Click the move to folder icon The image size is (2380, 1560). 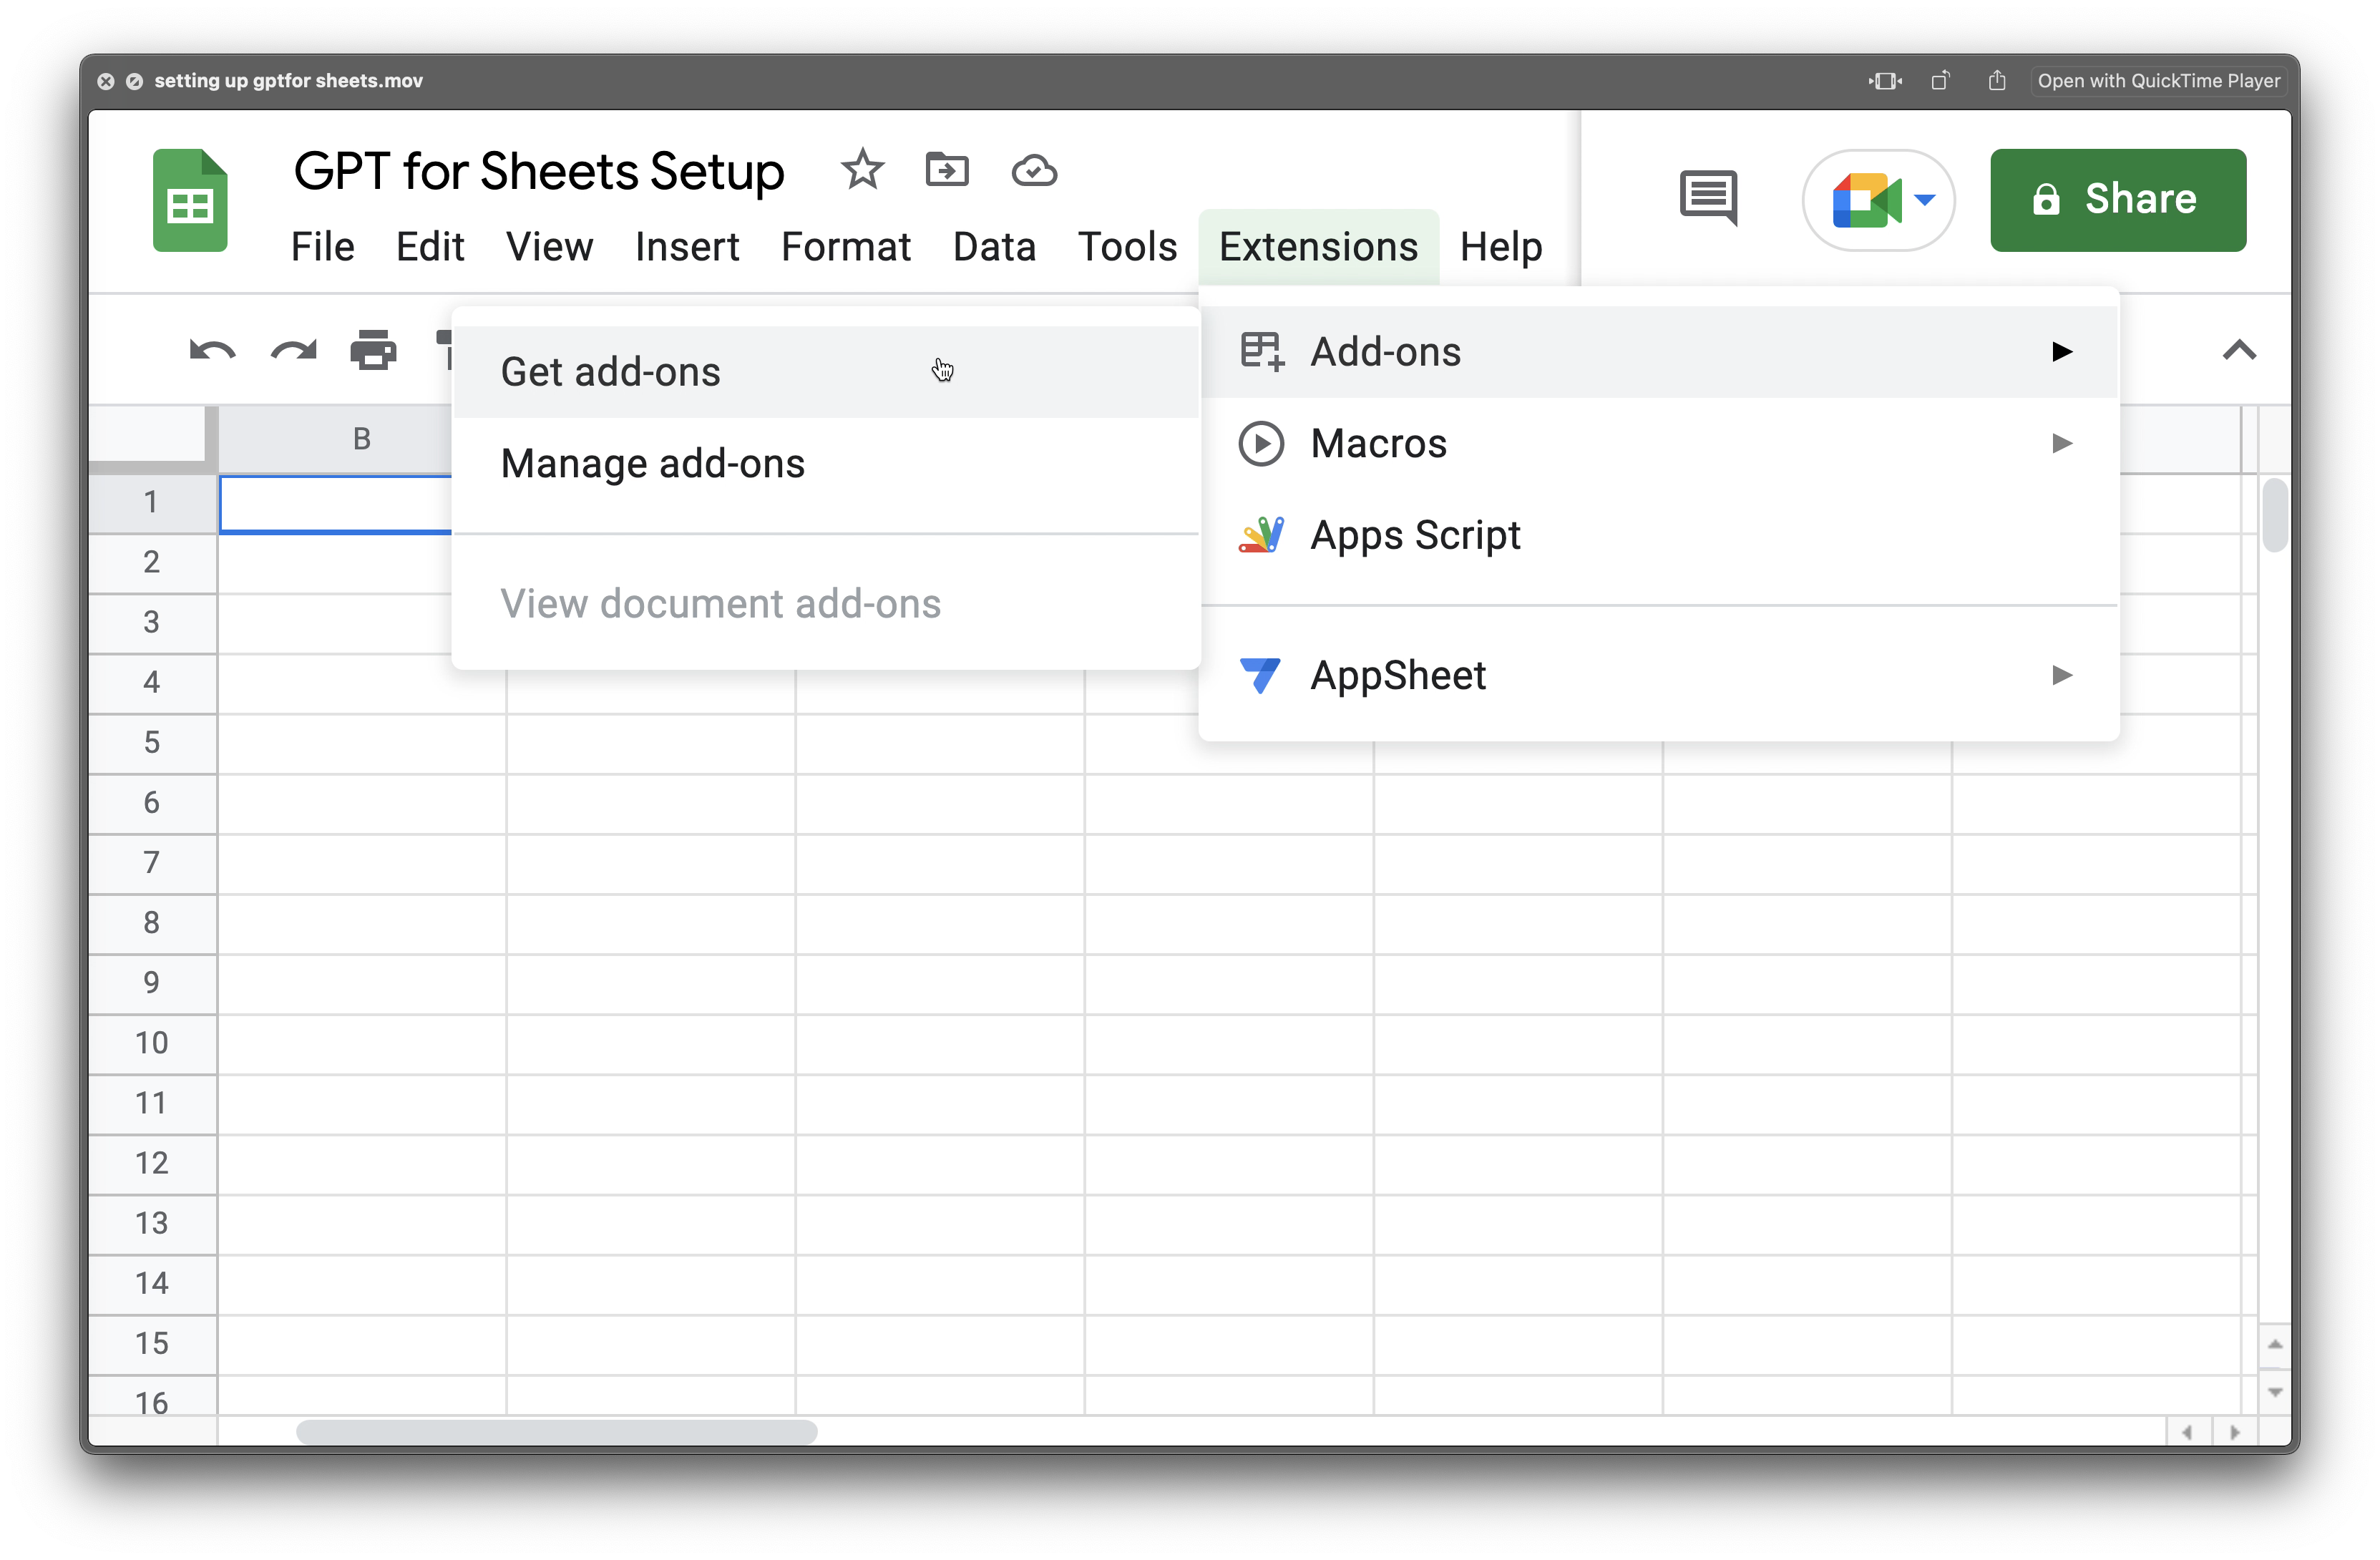(x=946, y=170)
